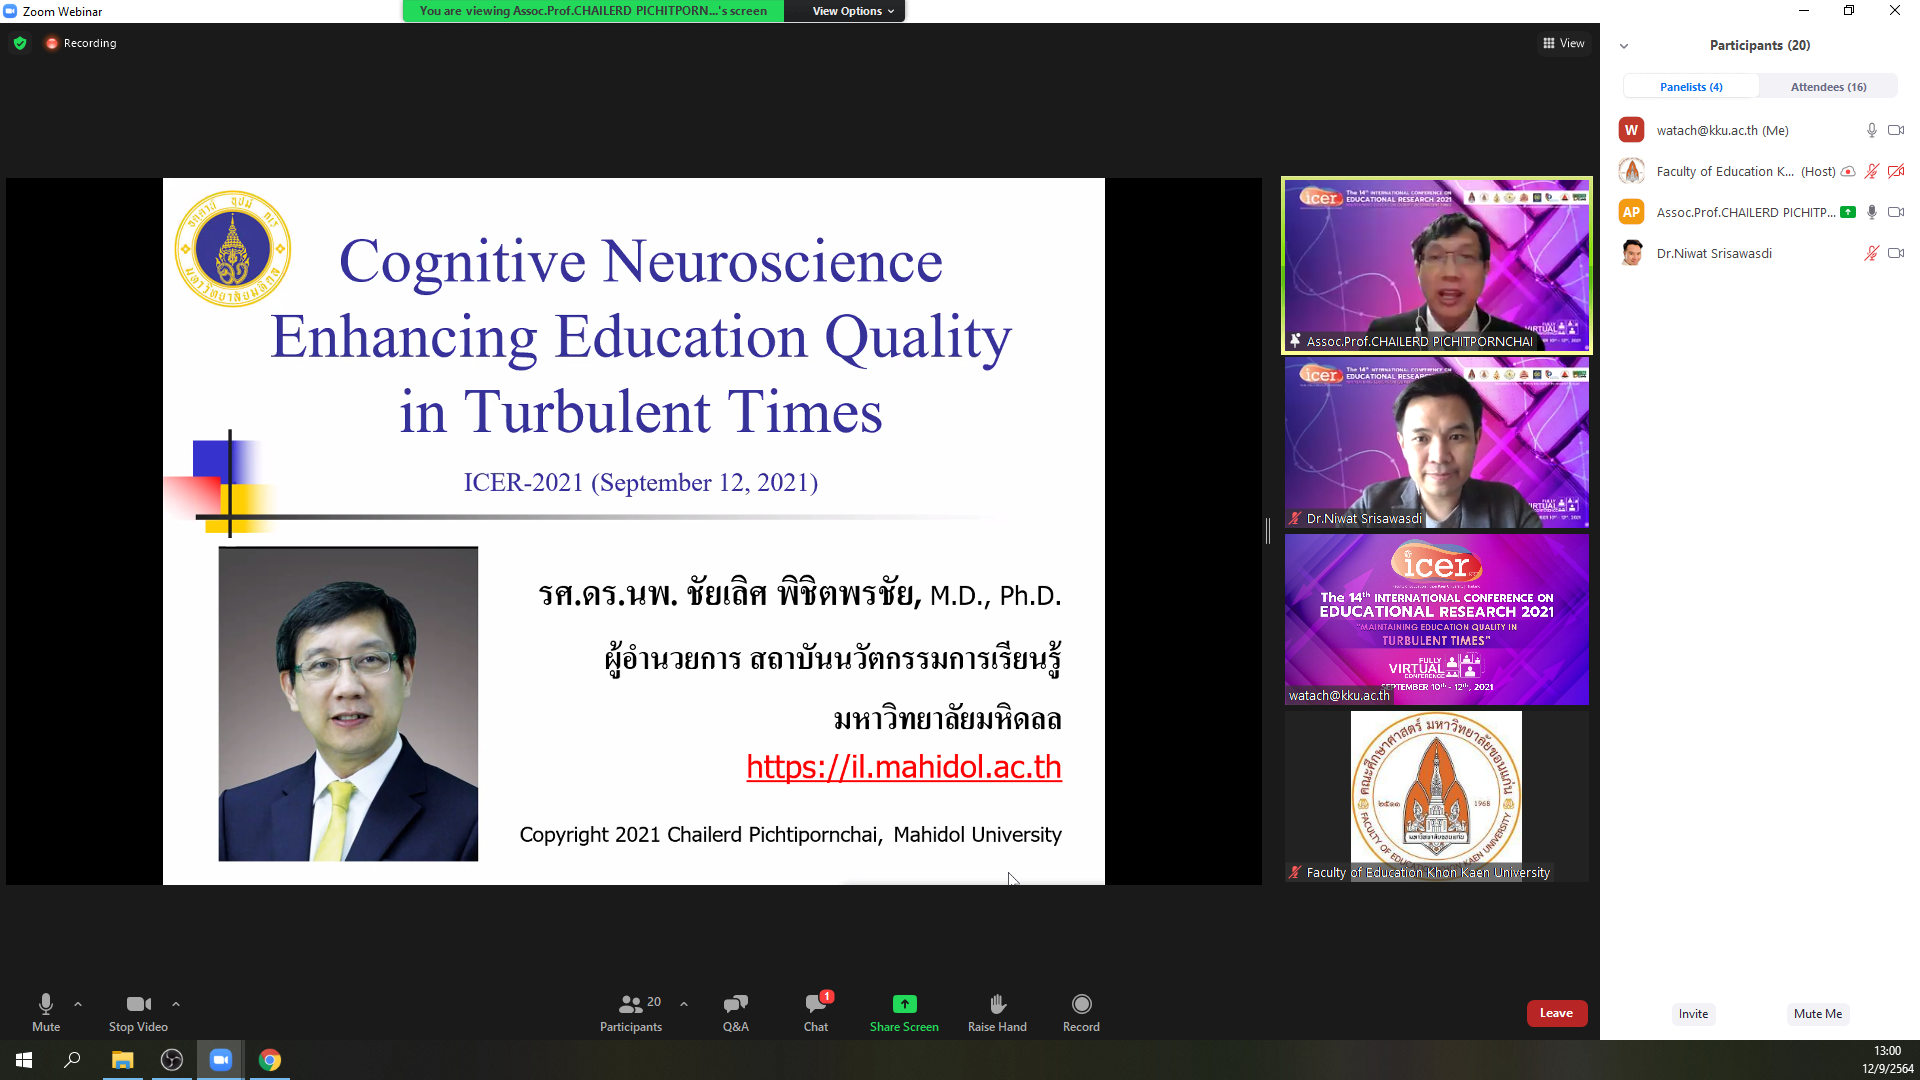
Task: Open the Participants panel from the toolbar
Action: pos(631,1004)
